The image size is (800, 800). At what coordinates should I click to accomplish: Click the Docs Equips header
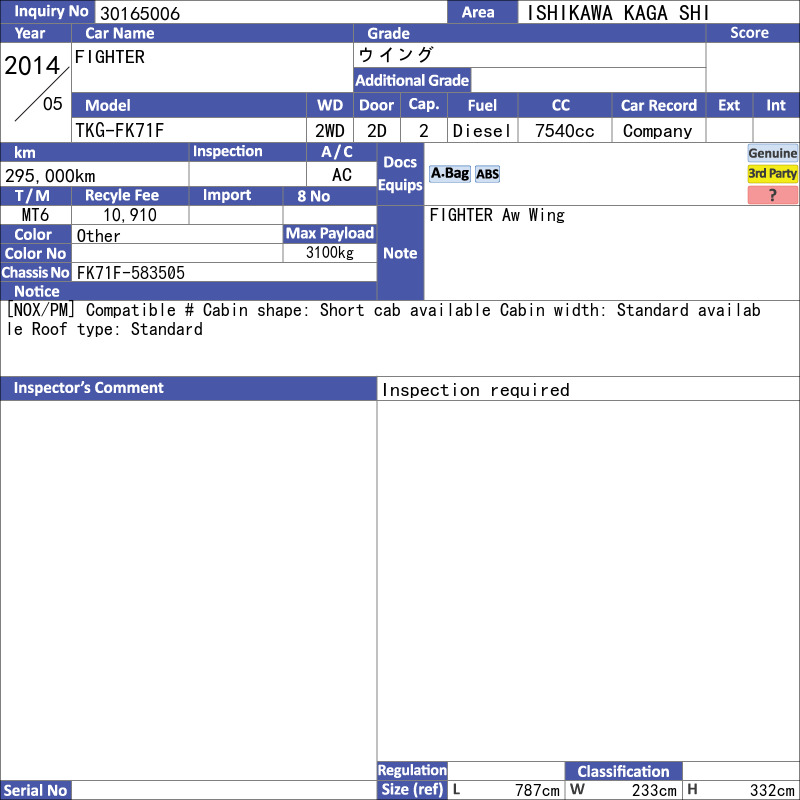pyautogui.click(x=400, y=173)
